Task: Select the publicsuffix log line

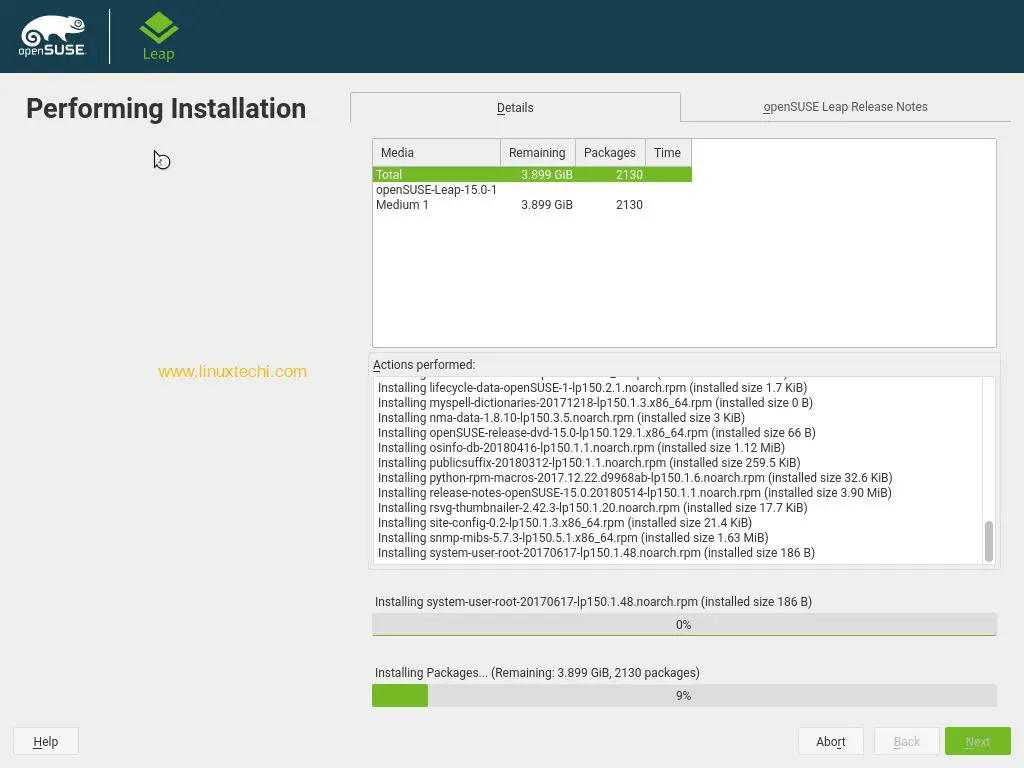Action: point(589,462)
